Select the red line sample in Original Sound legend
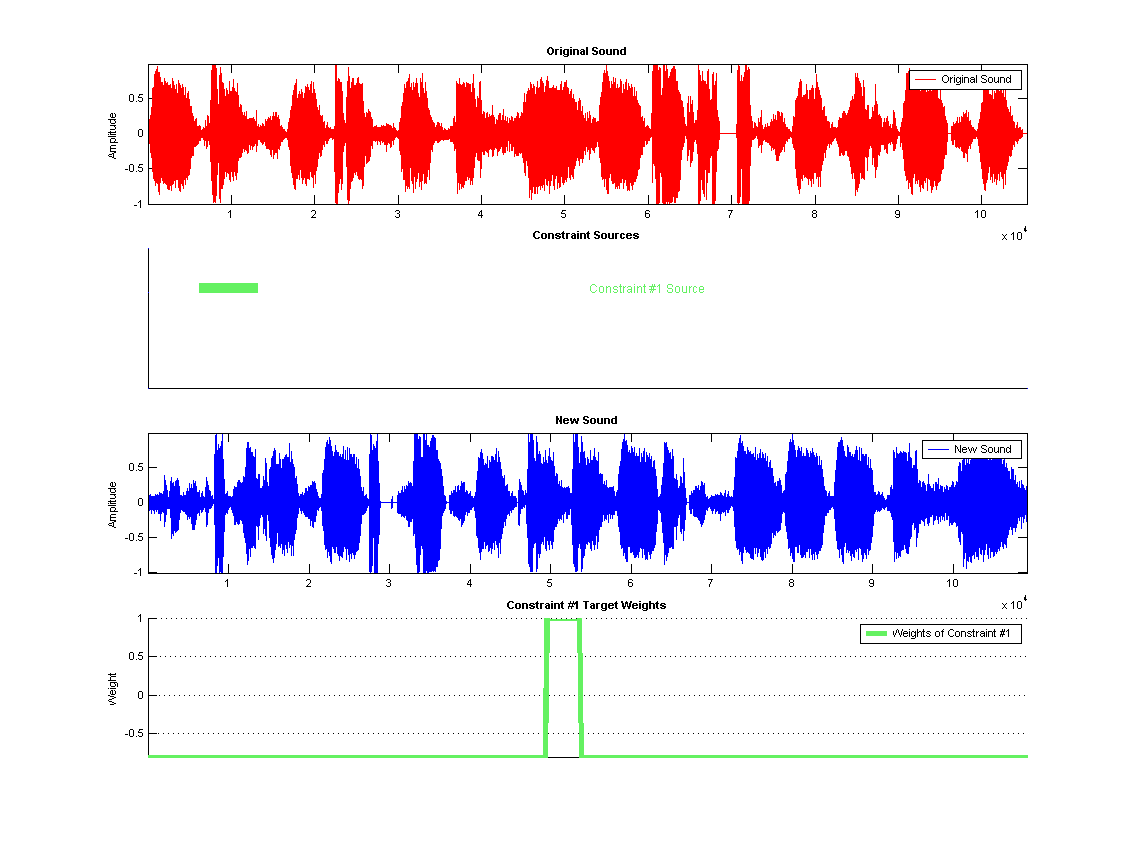Viewport: 1135px width, 851px height. tap(924, 80)
